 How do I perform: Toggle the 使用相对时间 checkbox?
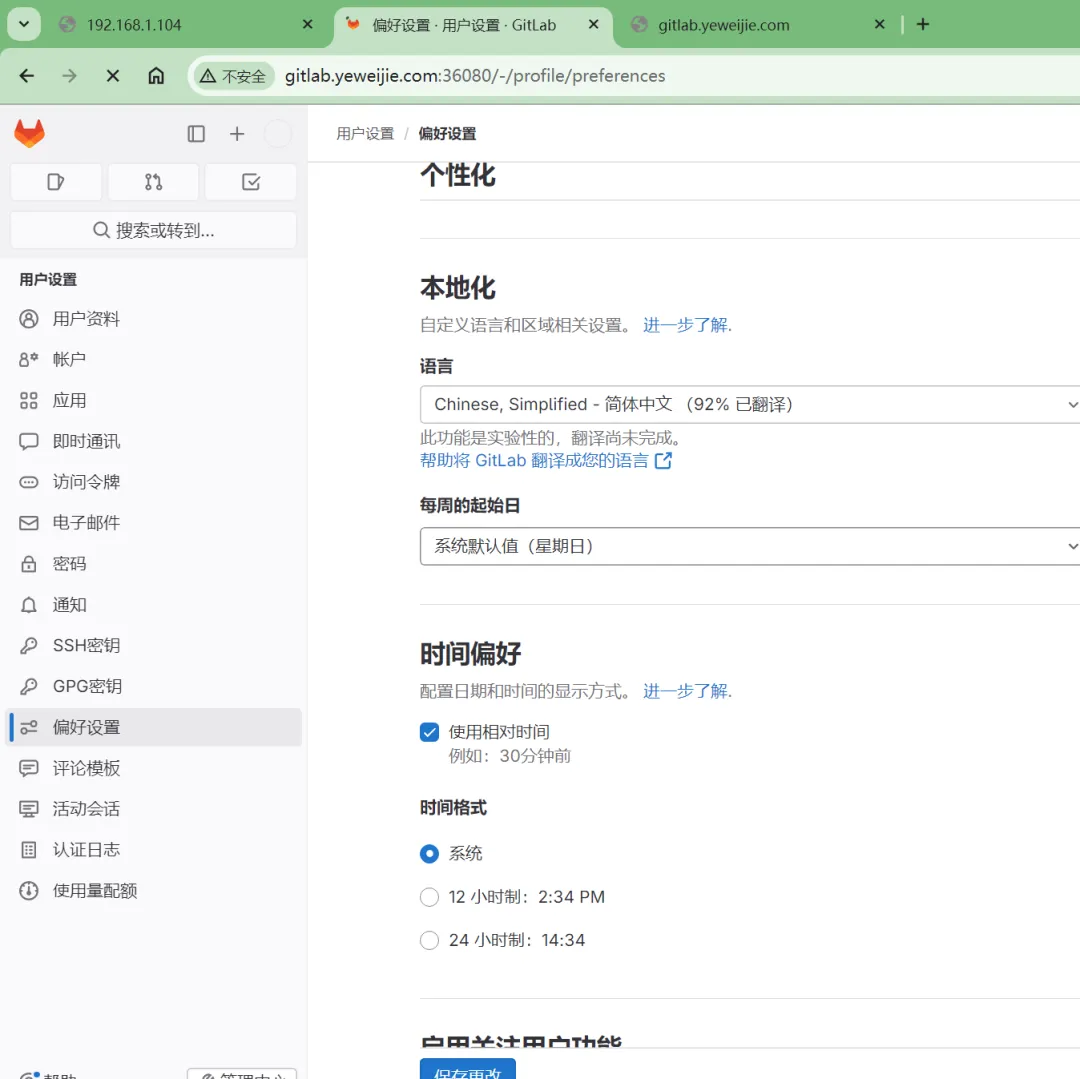pos(430,732)
